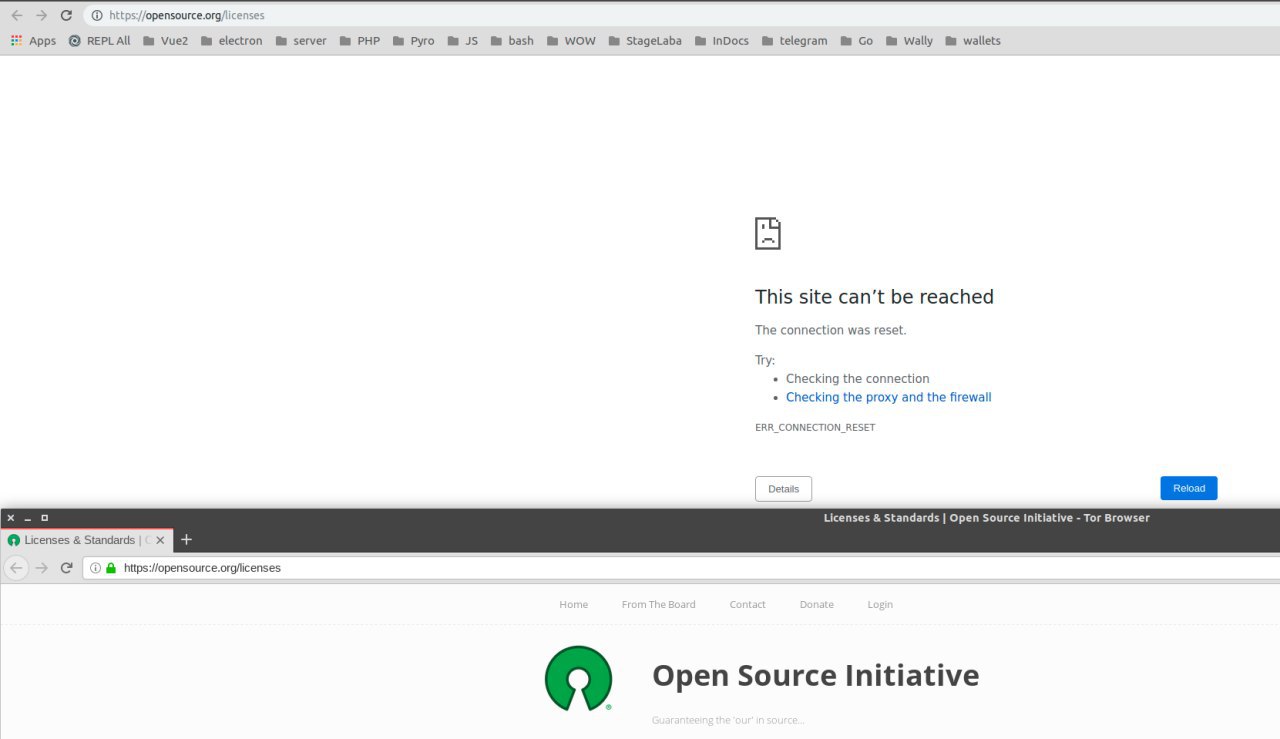Image resolution: width=1280 pixels, height=739 pixels.
Task: Open the telegram bookmark folder
Action: 794,41
